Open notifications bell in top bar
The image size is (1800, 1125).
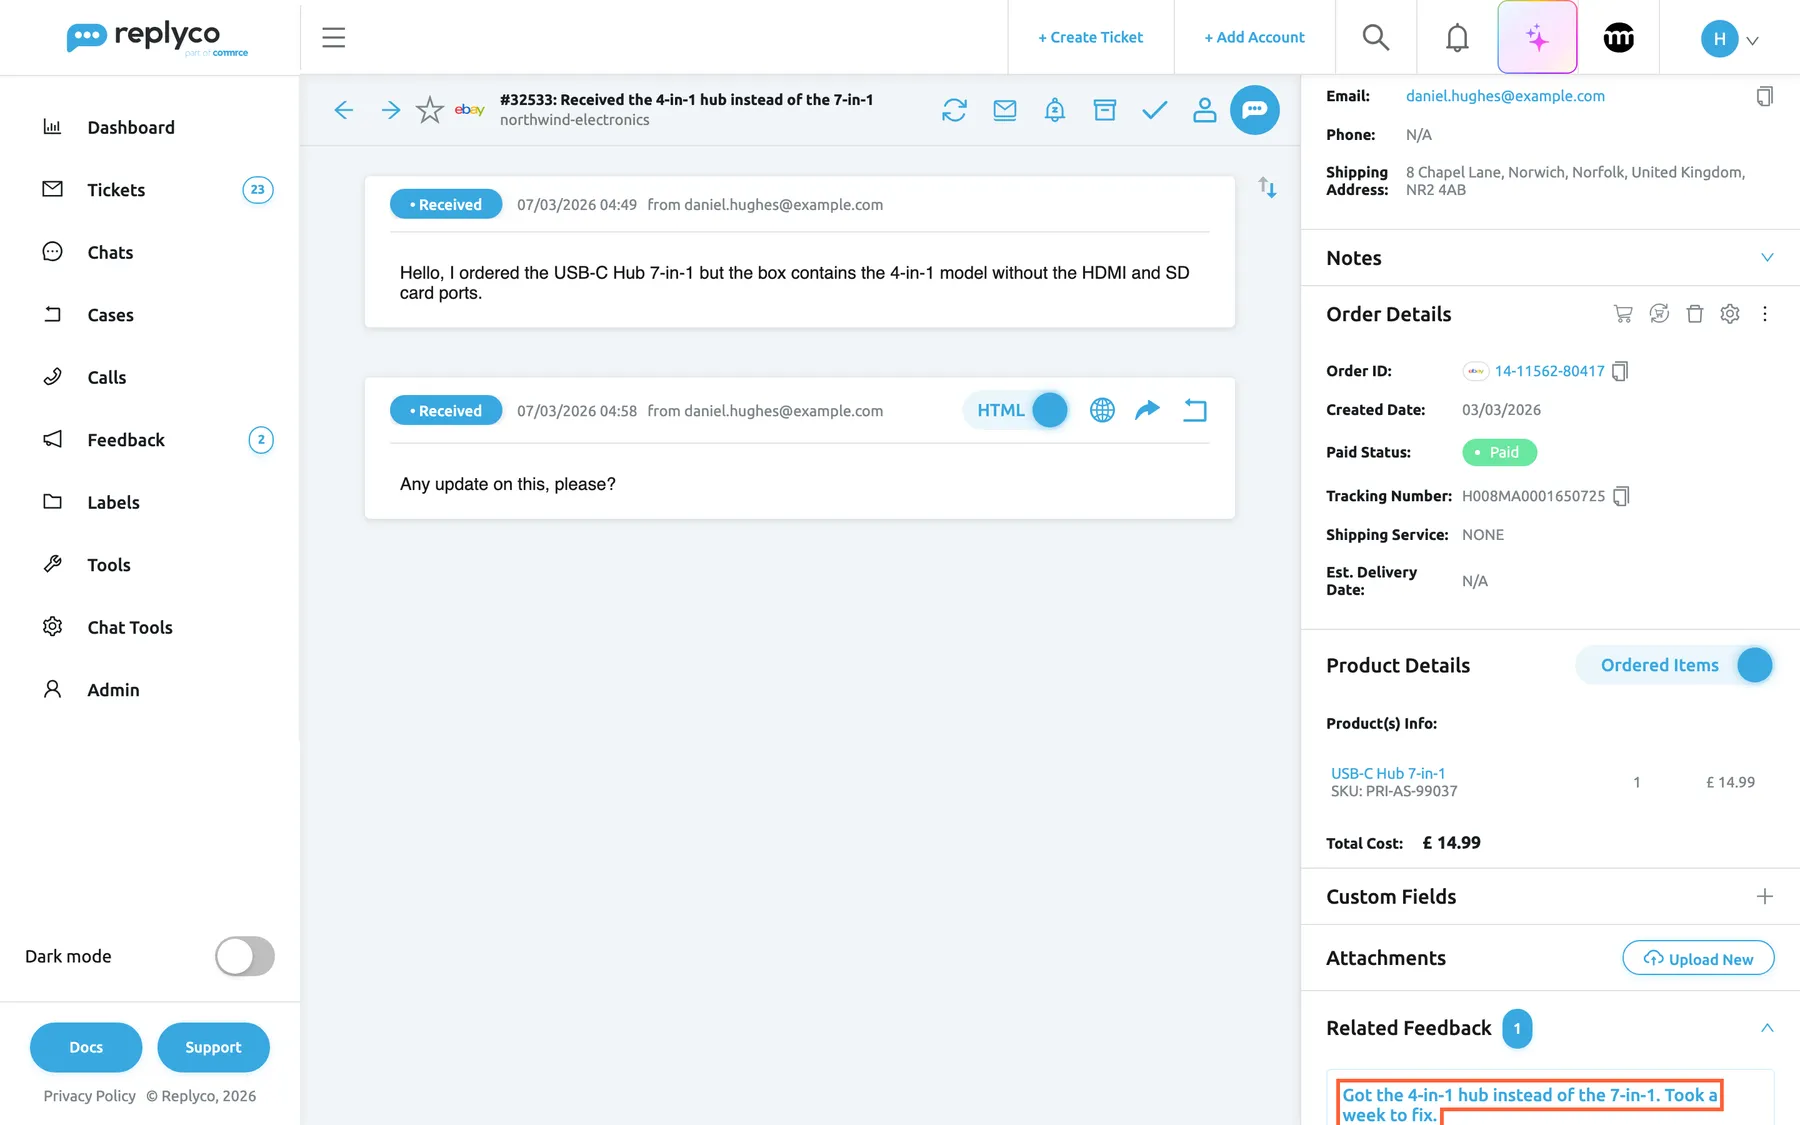pos(1457,38)
